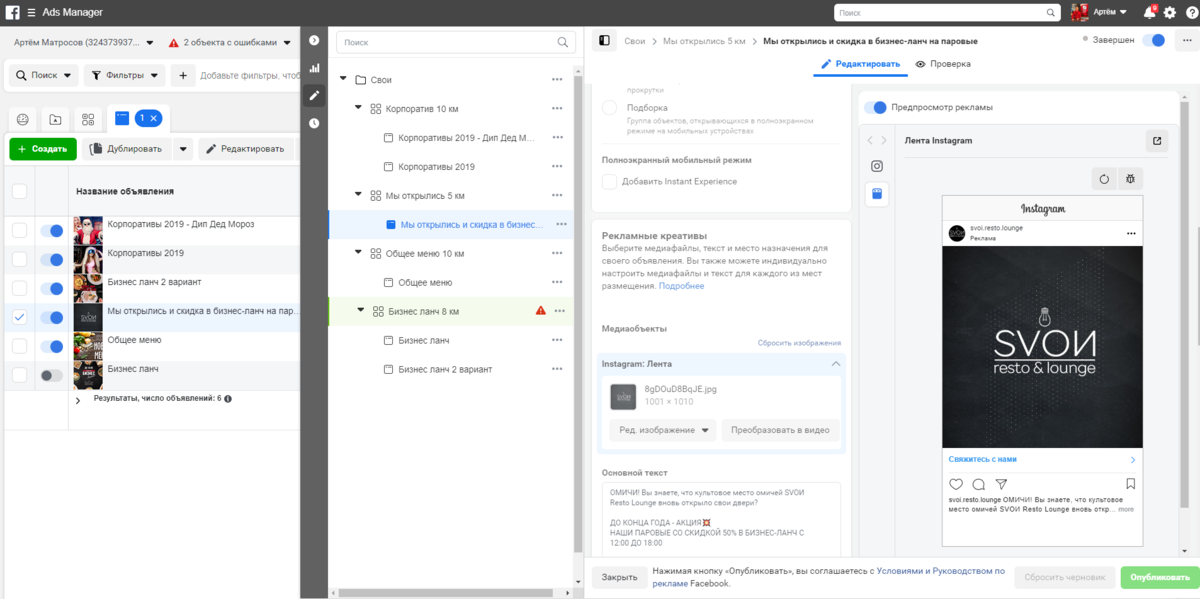Open the ad preview in external window

click(1157, 141)
